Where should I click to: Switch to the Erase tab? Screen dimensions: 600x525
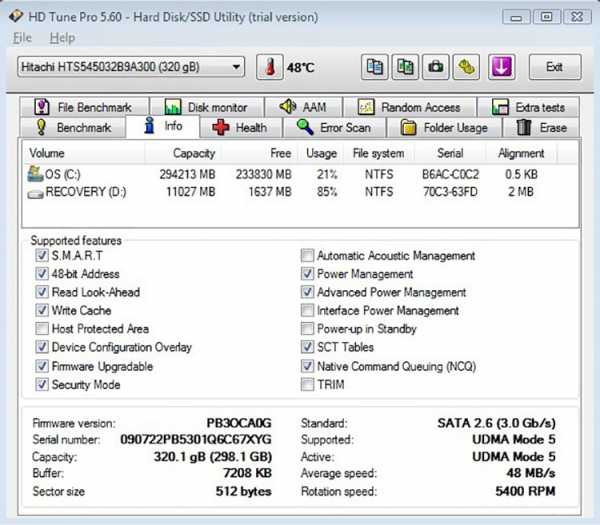541,127
